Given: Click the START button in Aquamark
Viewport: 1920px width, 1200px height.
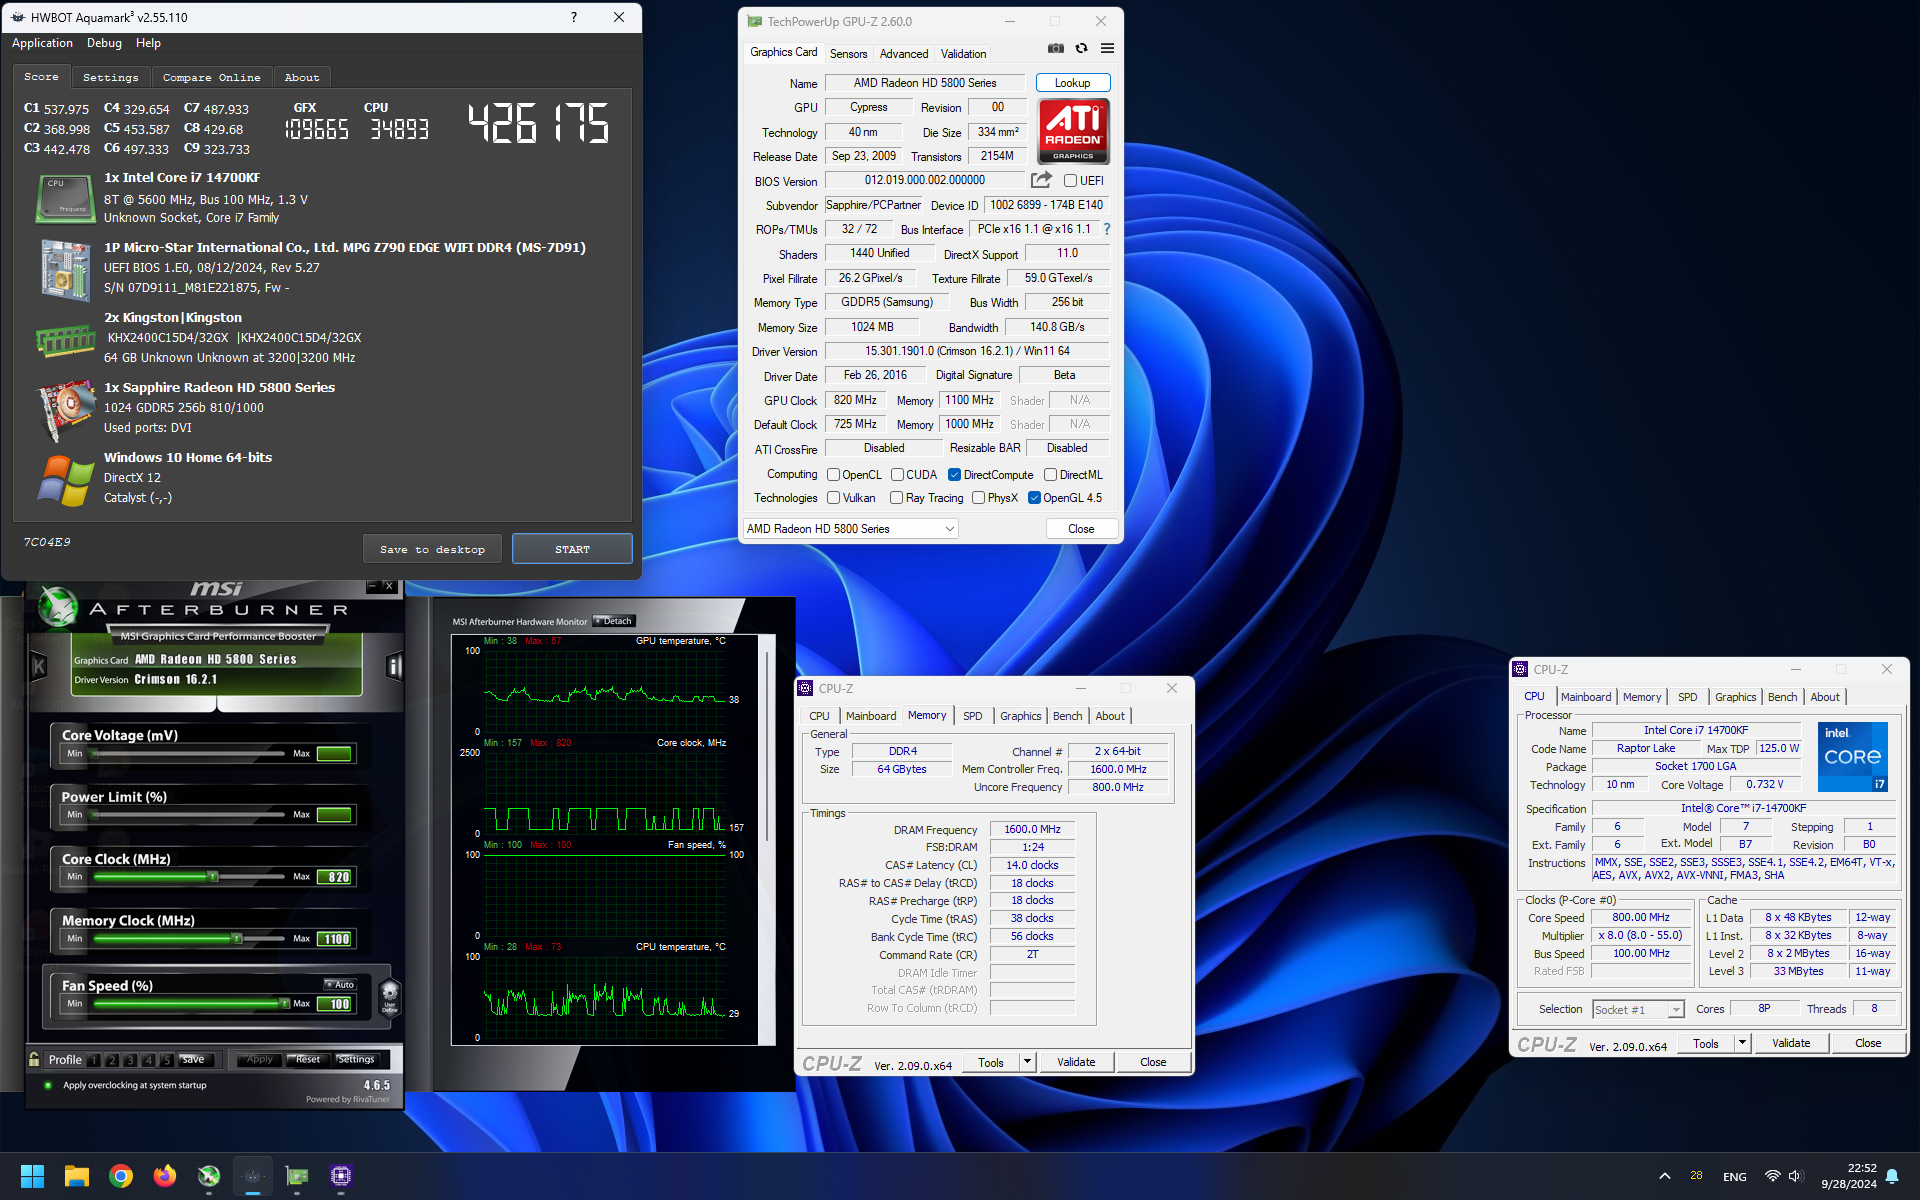Looking at the screenshot, I should [x=572, y=549].
